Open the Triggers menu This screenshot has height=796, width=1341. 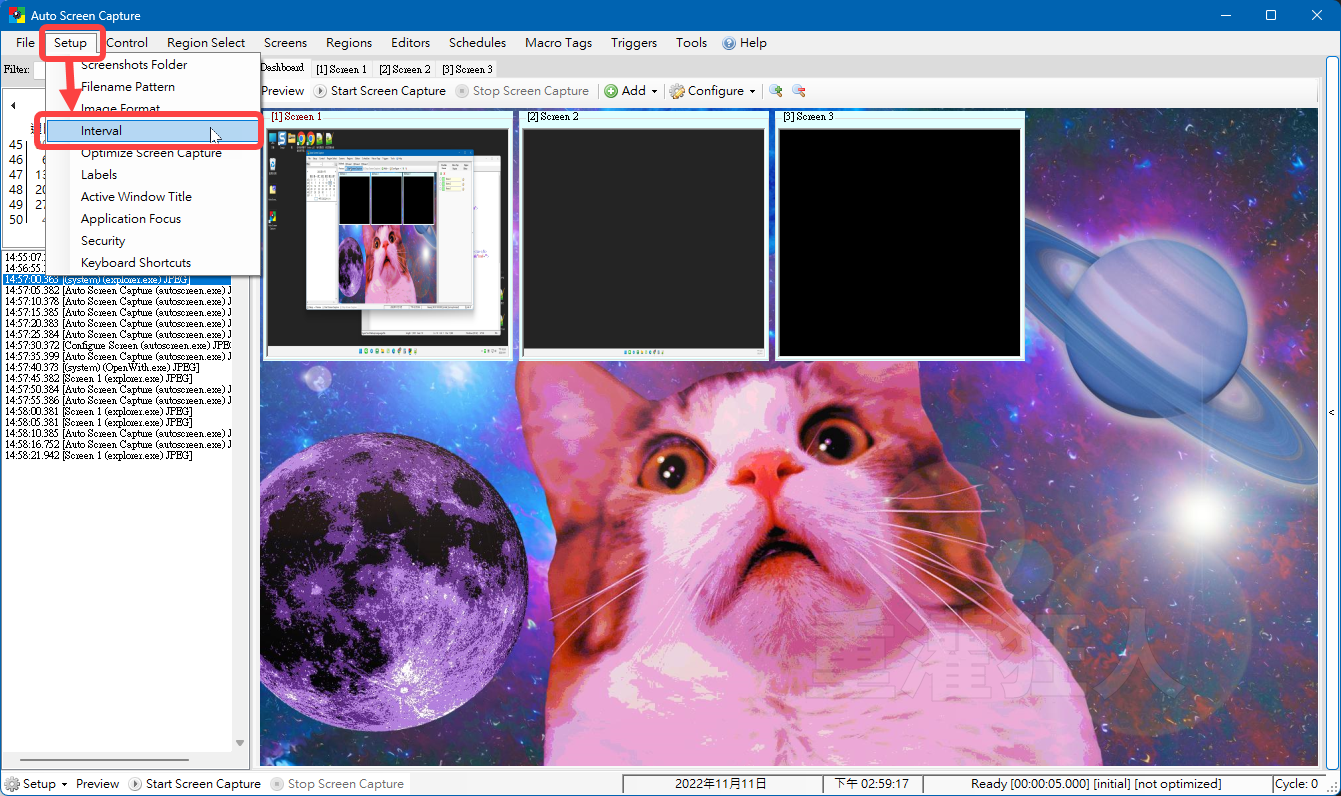point(634,43)
